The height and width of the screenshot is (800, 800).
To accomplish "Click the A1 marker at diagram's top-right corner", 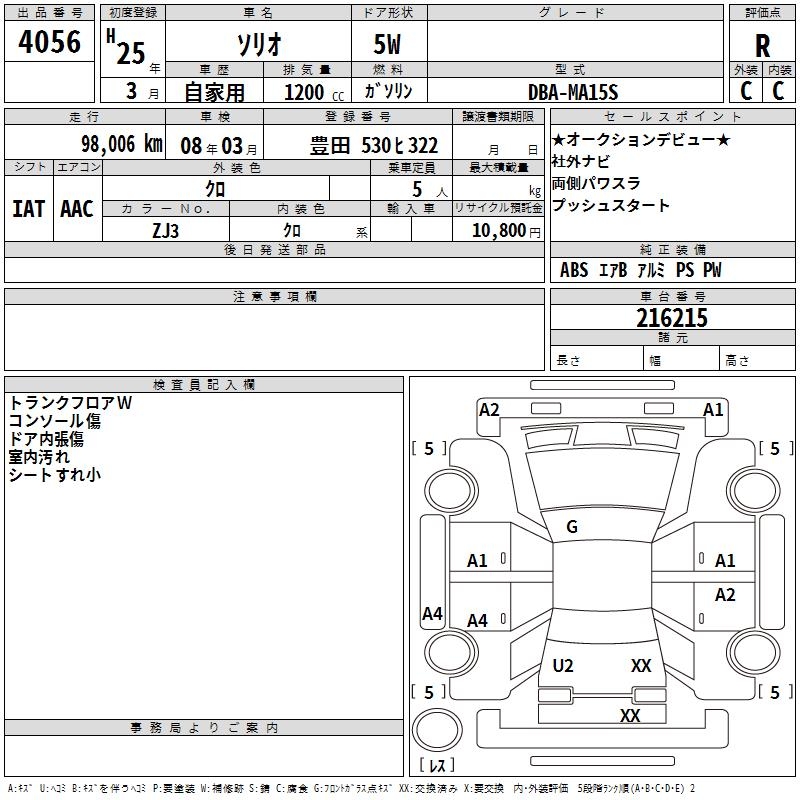I will click(713, 410).
